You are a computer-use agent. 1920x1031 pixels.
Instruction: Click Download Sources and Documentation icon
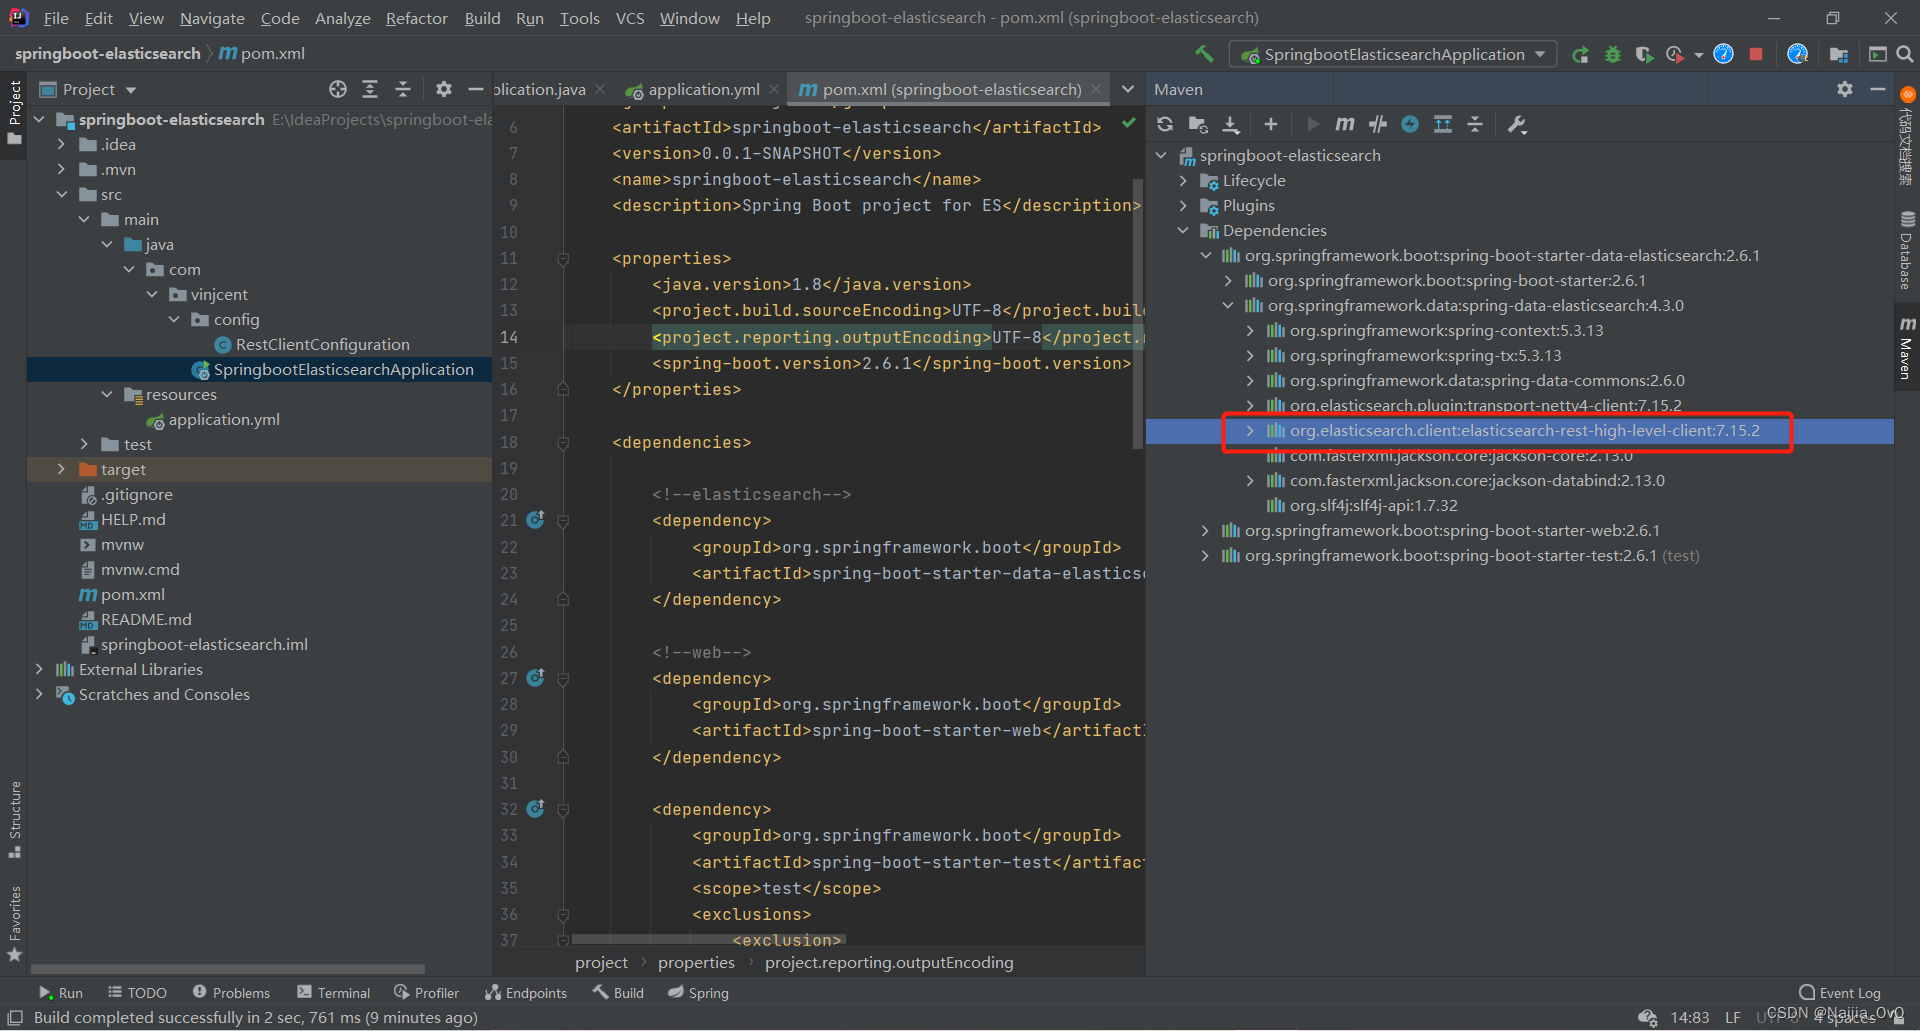coord(1232,124)
